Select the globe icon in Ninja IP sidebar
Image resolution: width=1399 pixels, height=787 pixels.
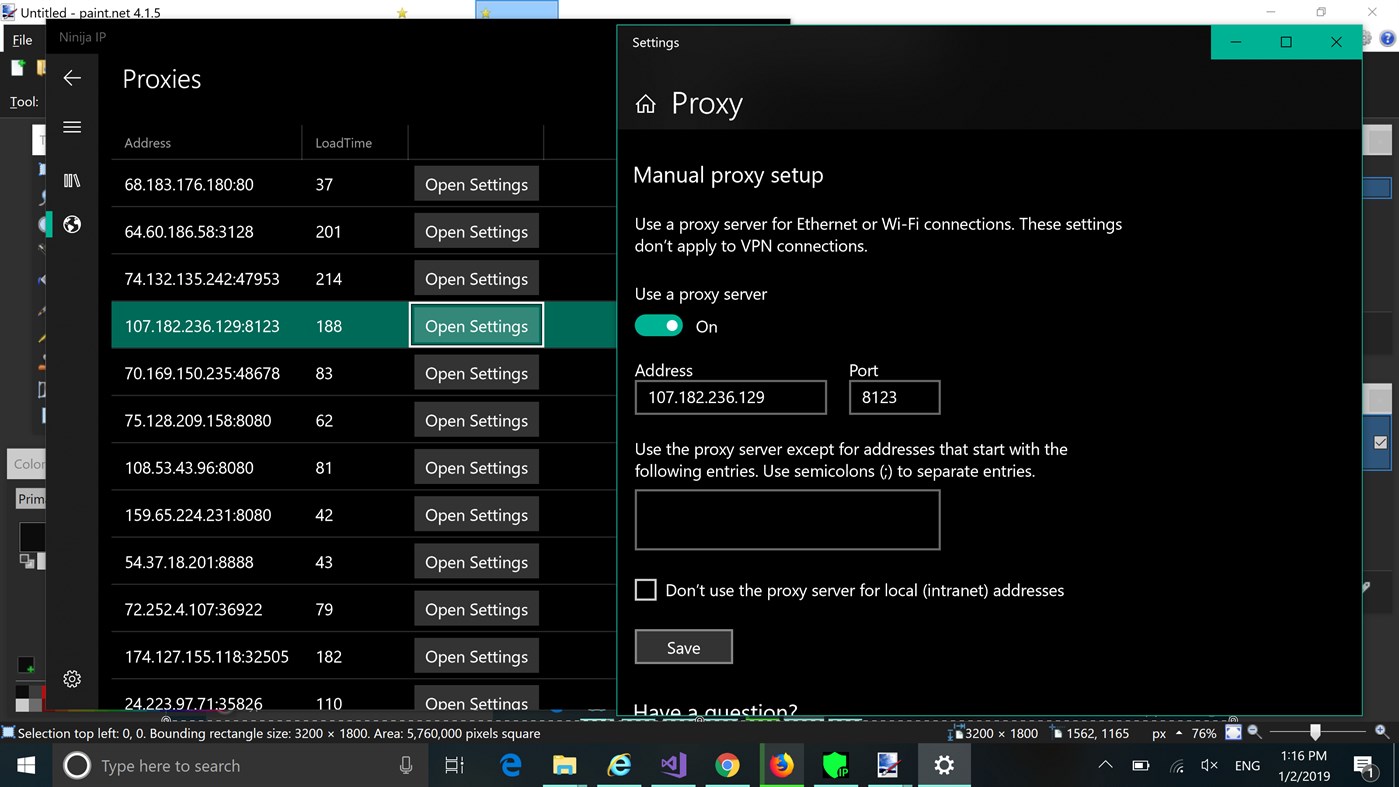71,224
